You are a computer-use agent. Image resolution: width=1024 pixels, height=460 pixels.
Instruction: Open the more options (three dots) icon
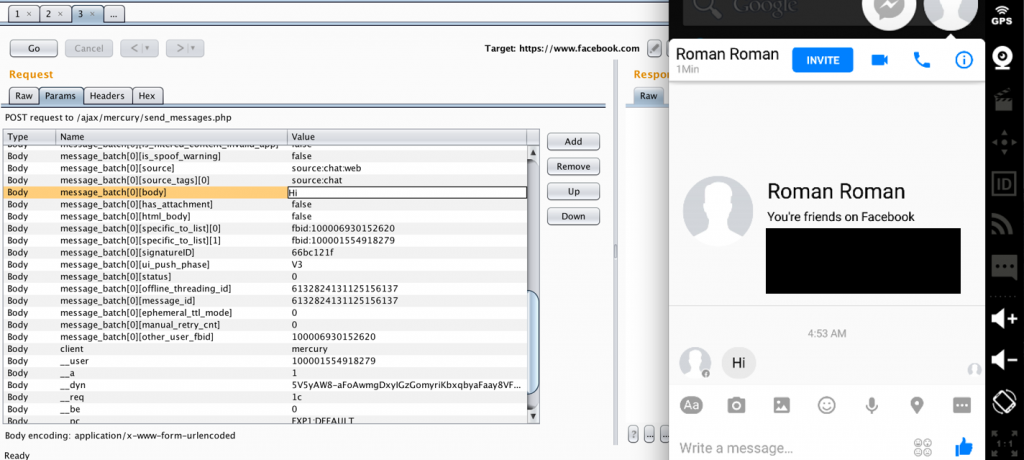962,405
